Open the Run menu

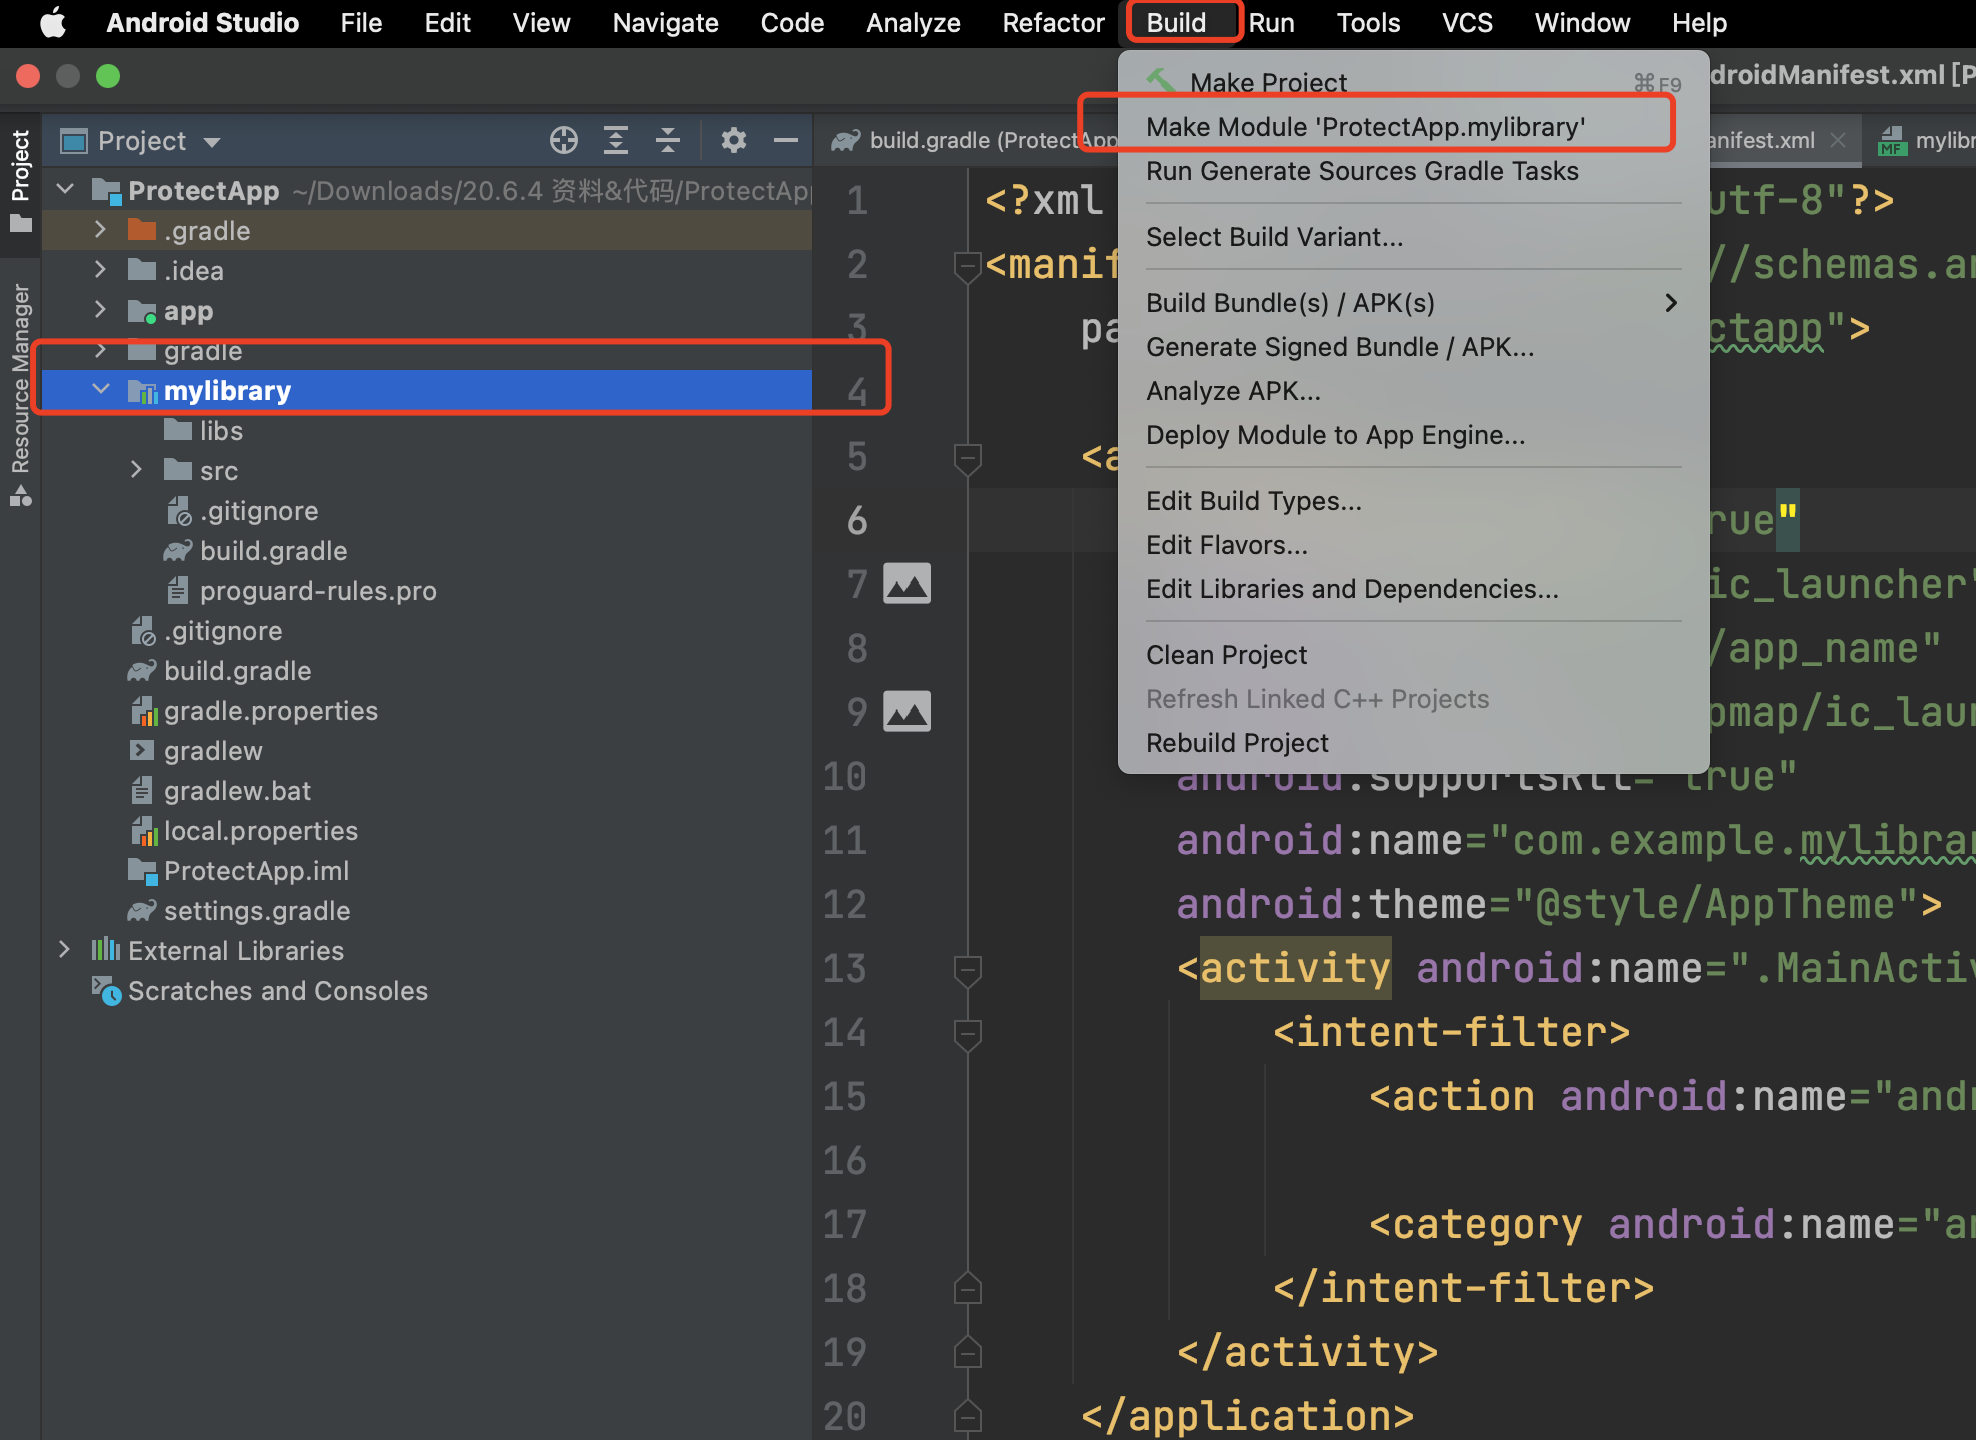pos(1271,22)
